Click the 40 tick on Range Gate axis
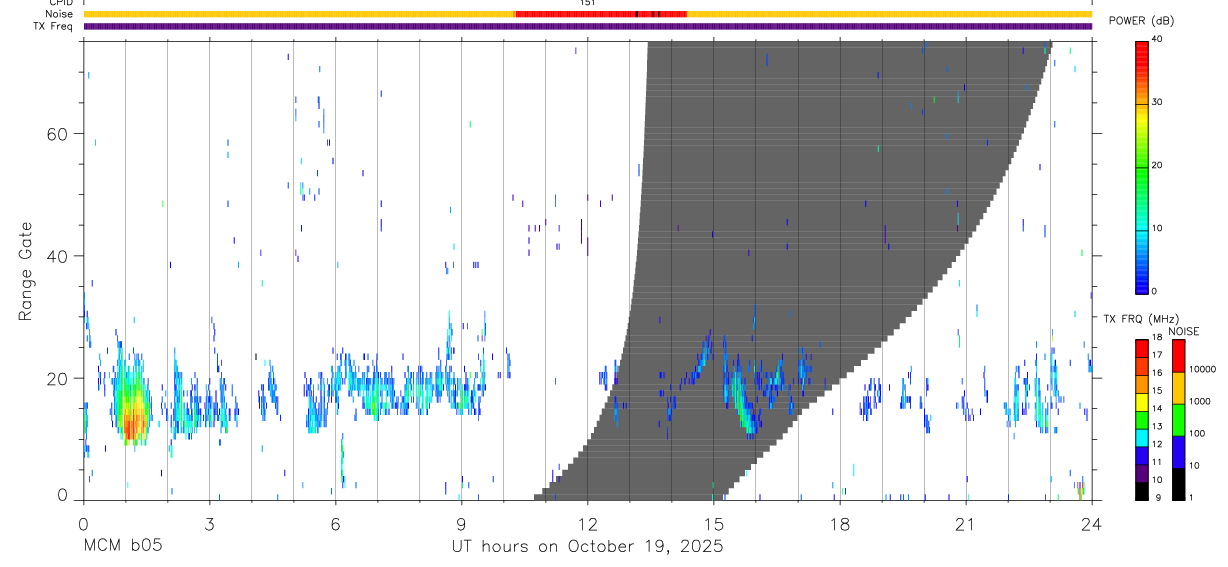 pyautogui.click(x=56, y=256)
